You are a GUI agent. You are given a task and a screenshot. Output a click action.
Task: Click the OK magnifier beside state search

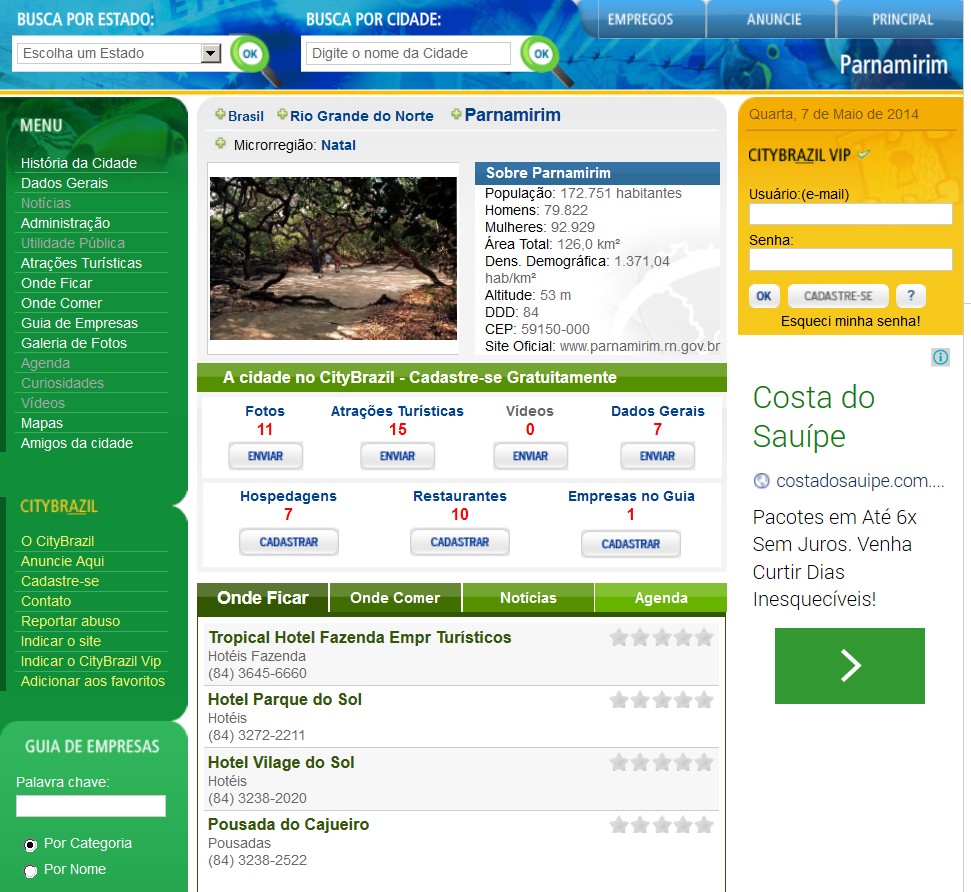coord(249,53)
